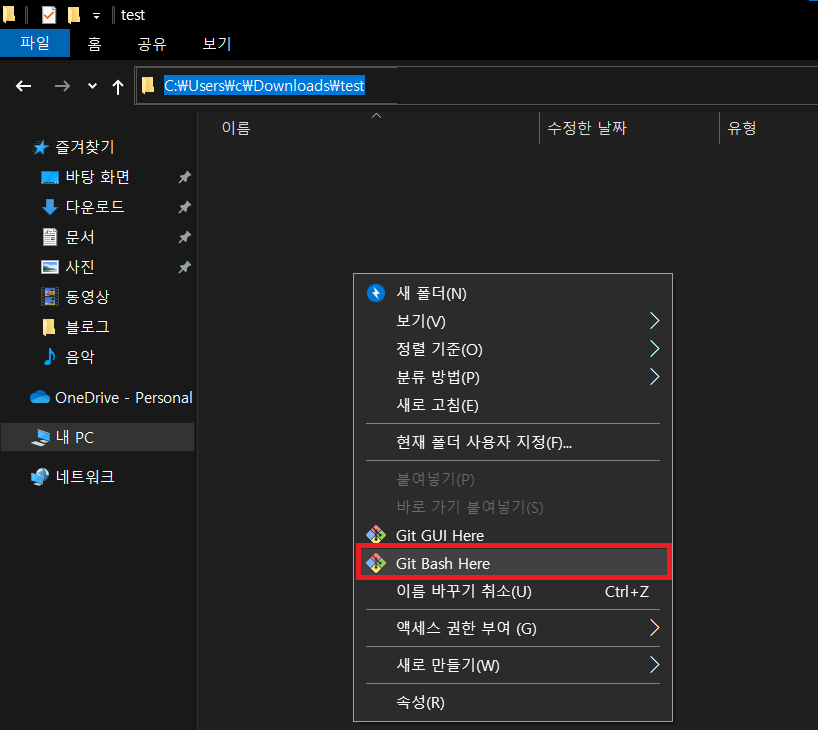Open OneDrive - Personal in the sidebar

click(x=124, y=398)
